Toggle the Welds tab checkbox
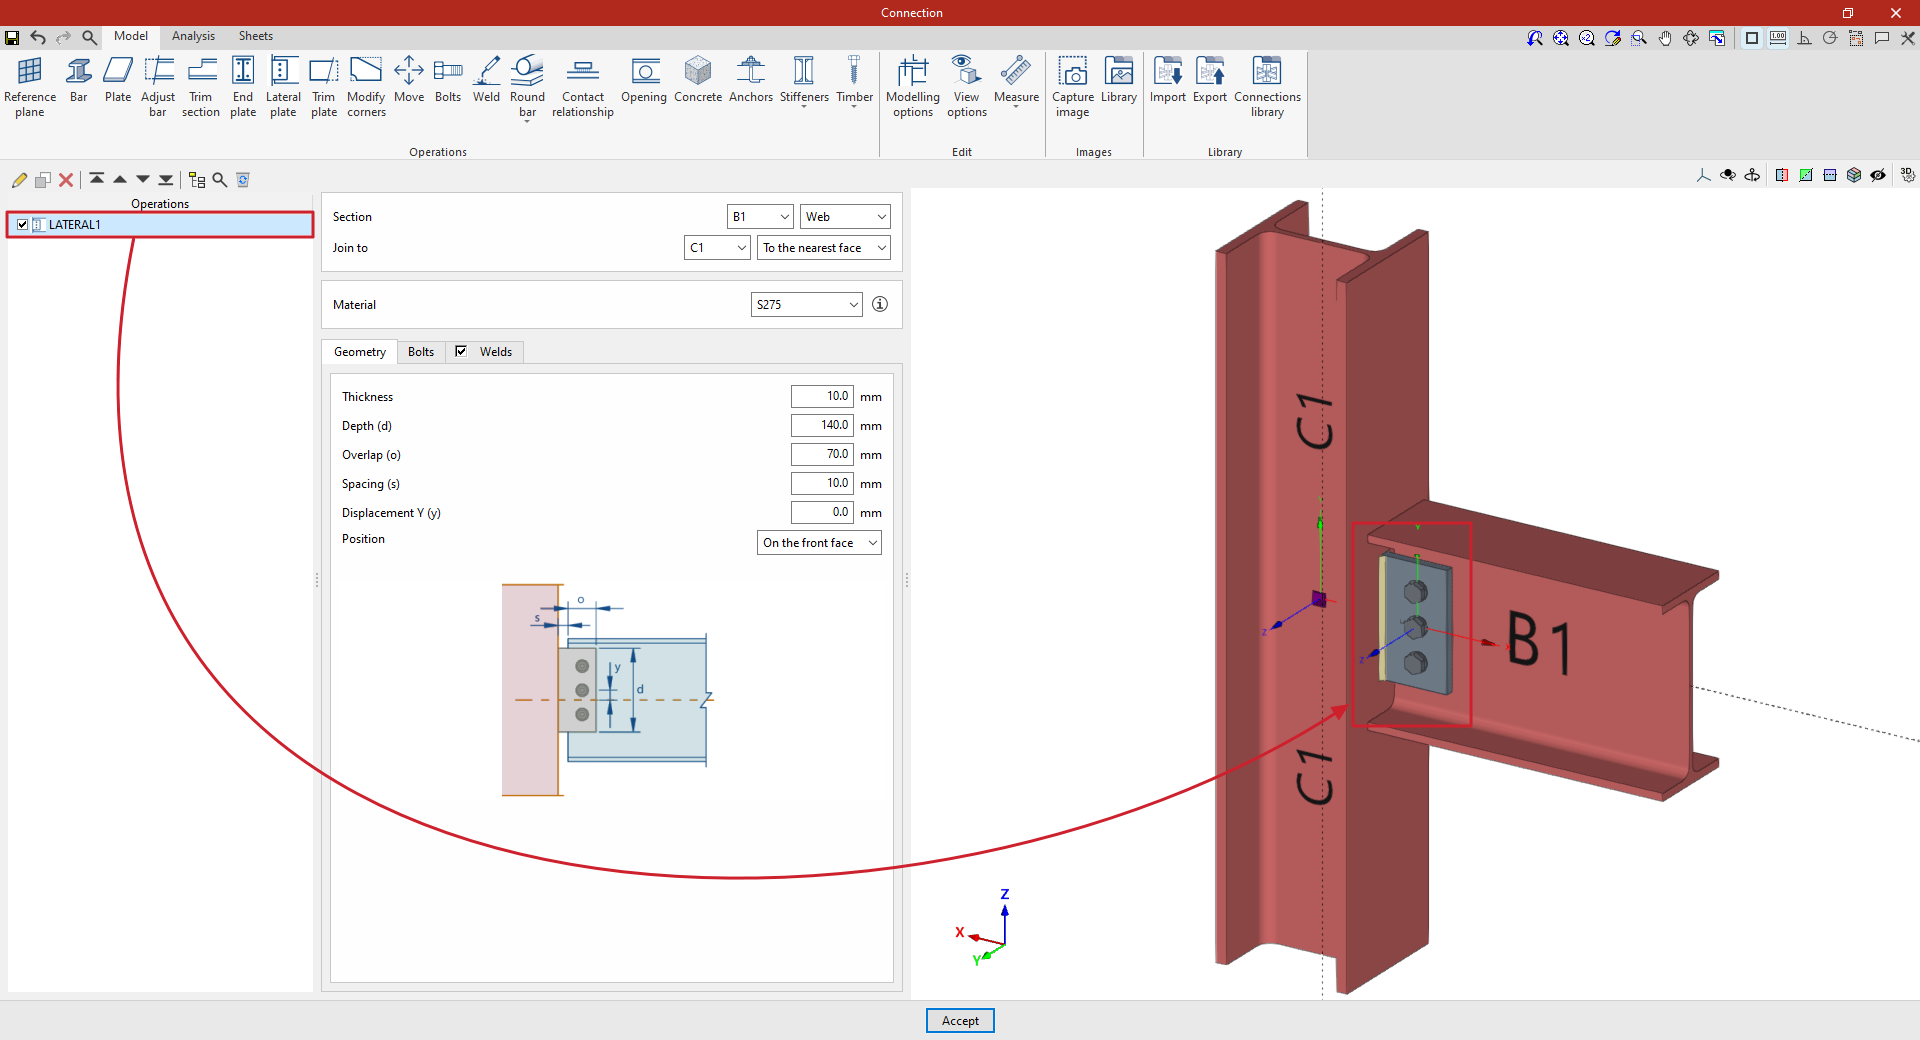 461,351
